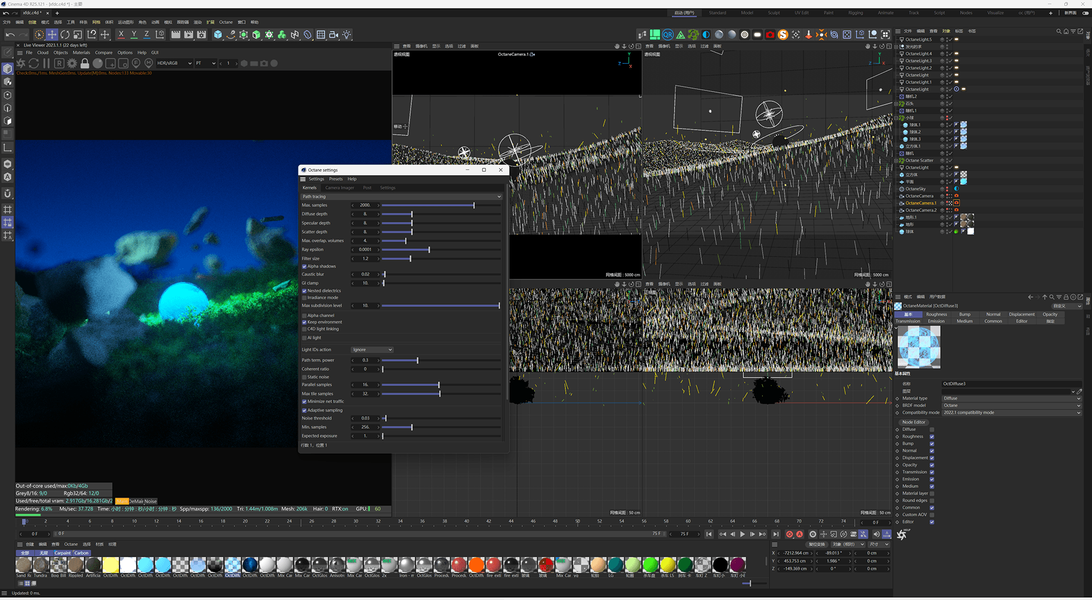This screenshot has height=600, width=1092.
Task: Select Octane Scatter in the object manager
Action: [919, 160]
